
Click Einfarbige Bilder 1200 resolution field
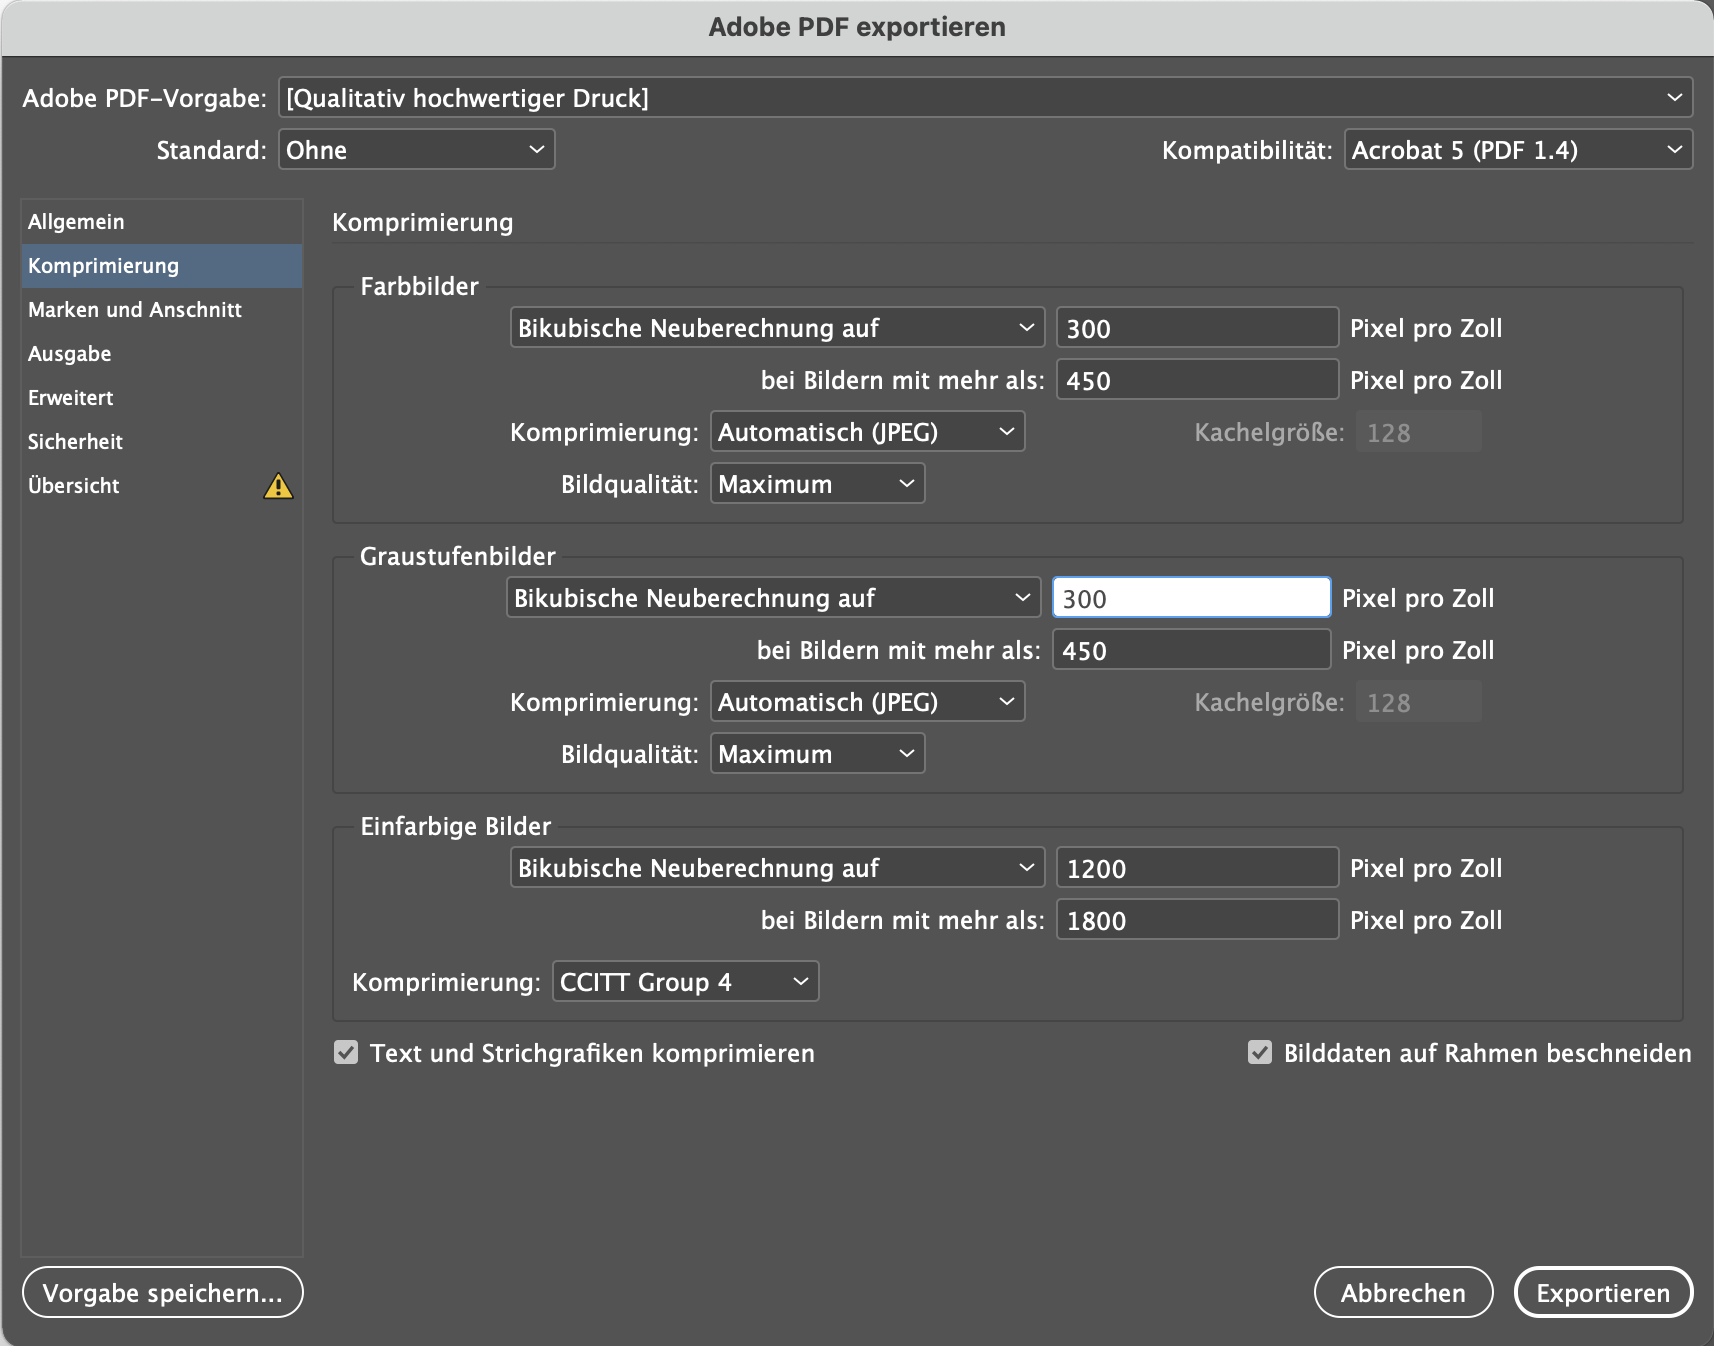click(1197, 868)
